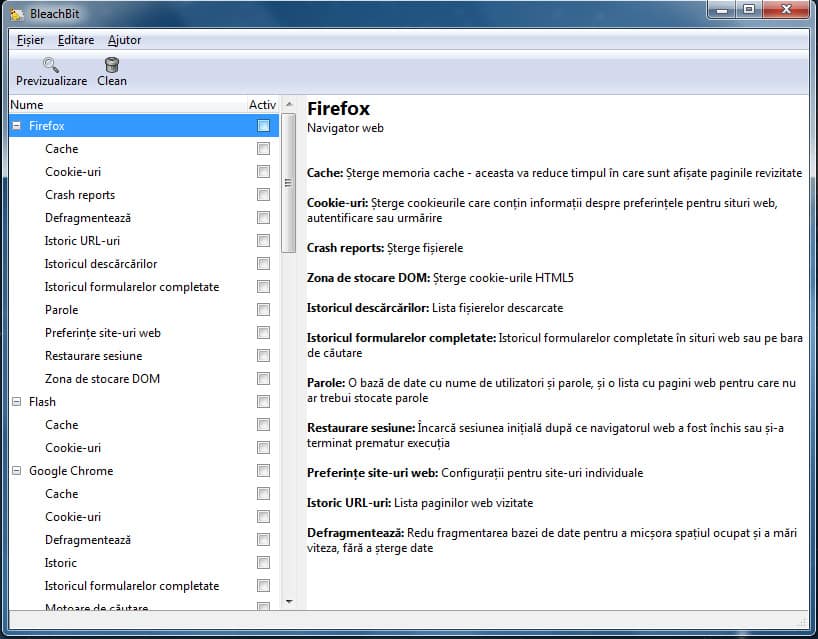This screenshot has height=639, width=818.
Task: Click the Activ column header
Action: tap(262, 105)
